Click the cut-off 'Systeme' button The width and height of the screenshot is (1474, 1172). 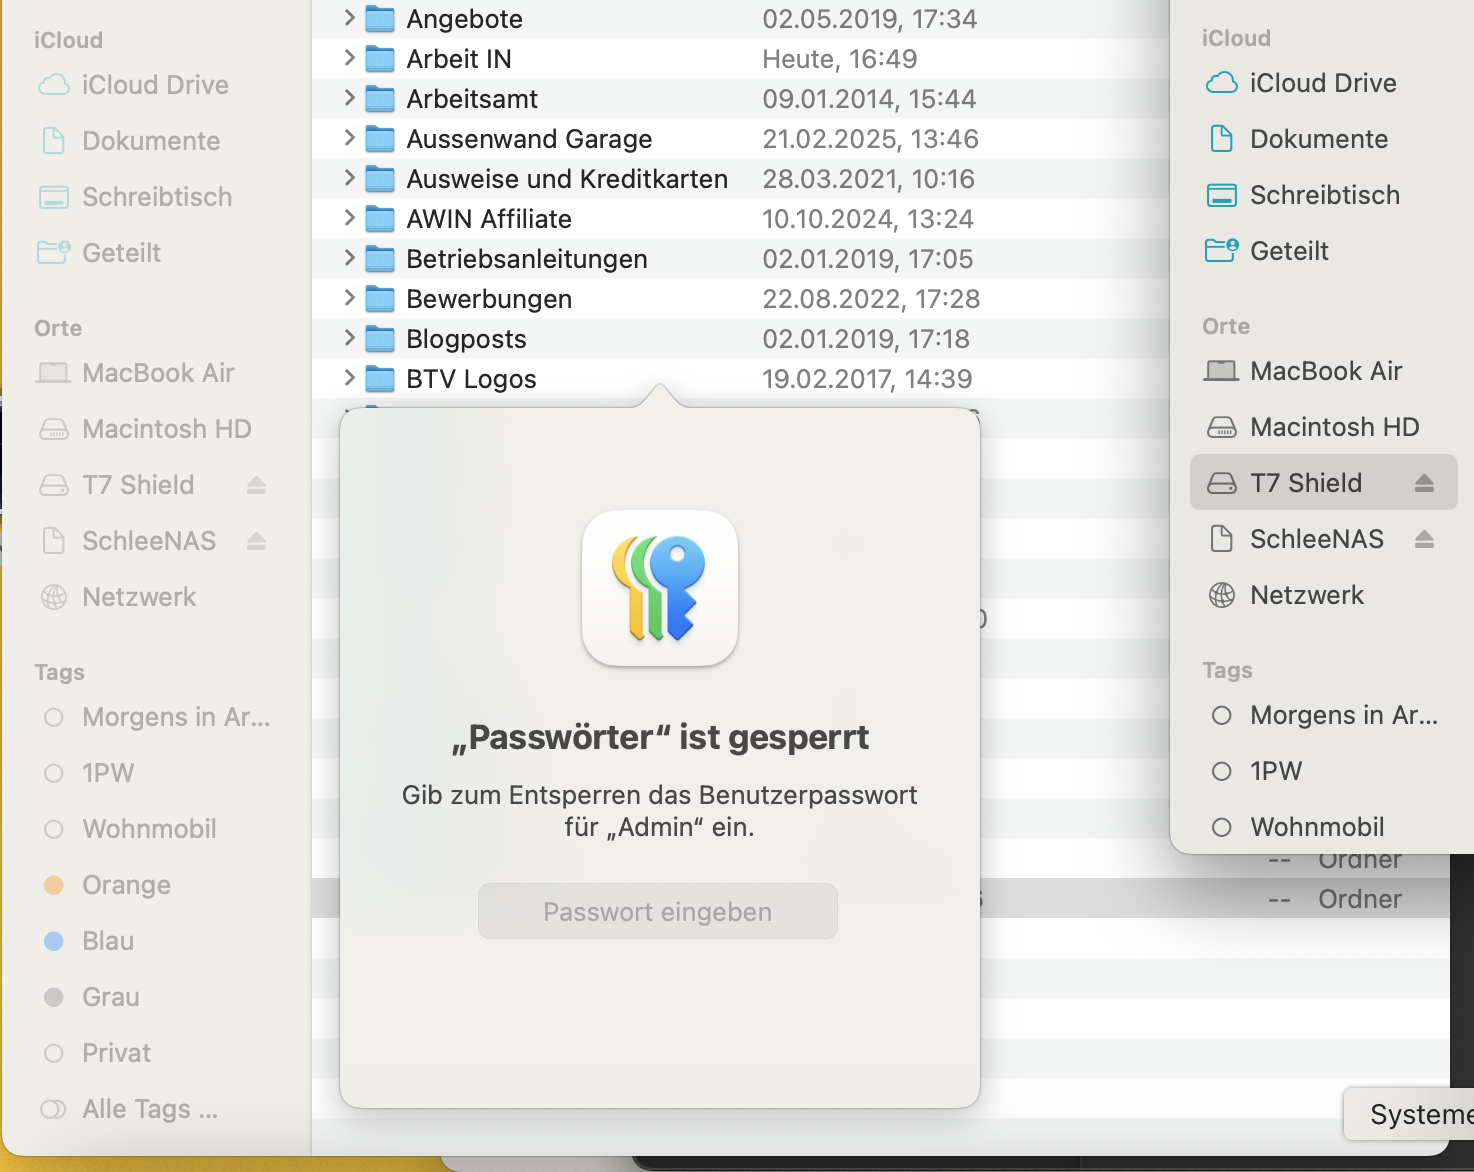coord(1410,1114)
